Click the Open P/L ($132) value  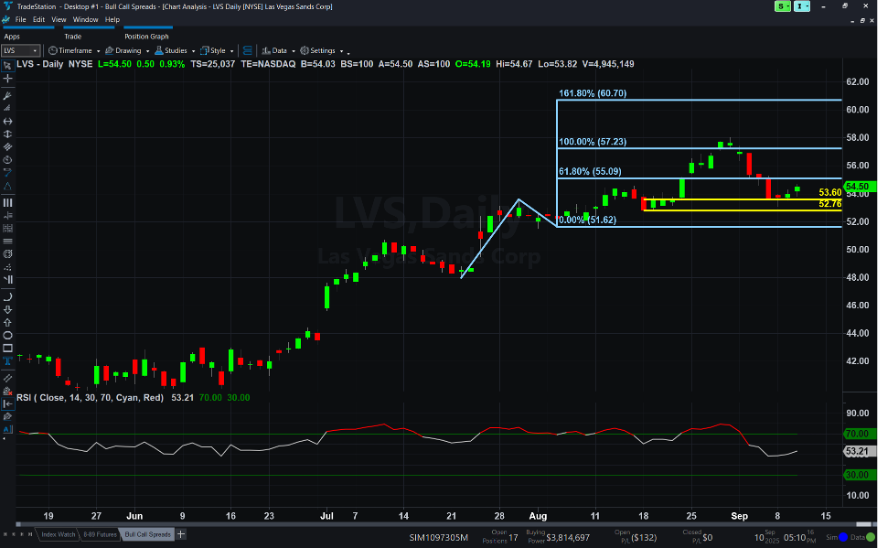pos(643,538)
